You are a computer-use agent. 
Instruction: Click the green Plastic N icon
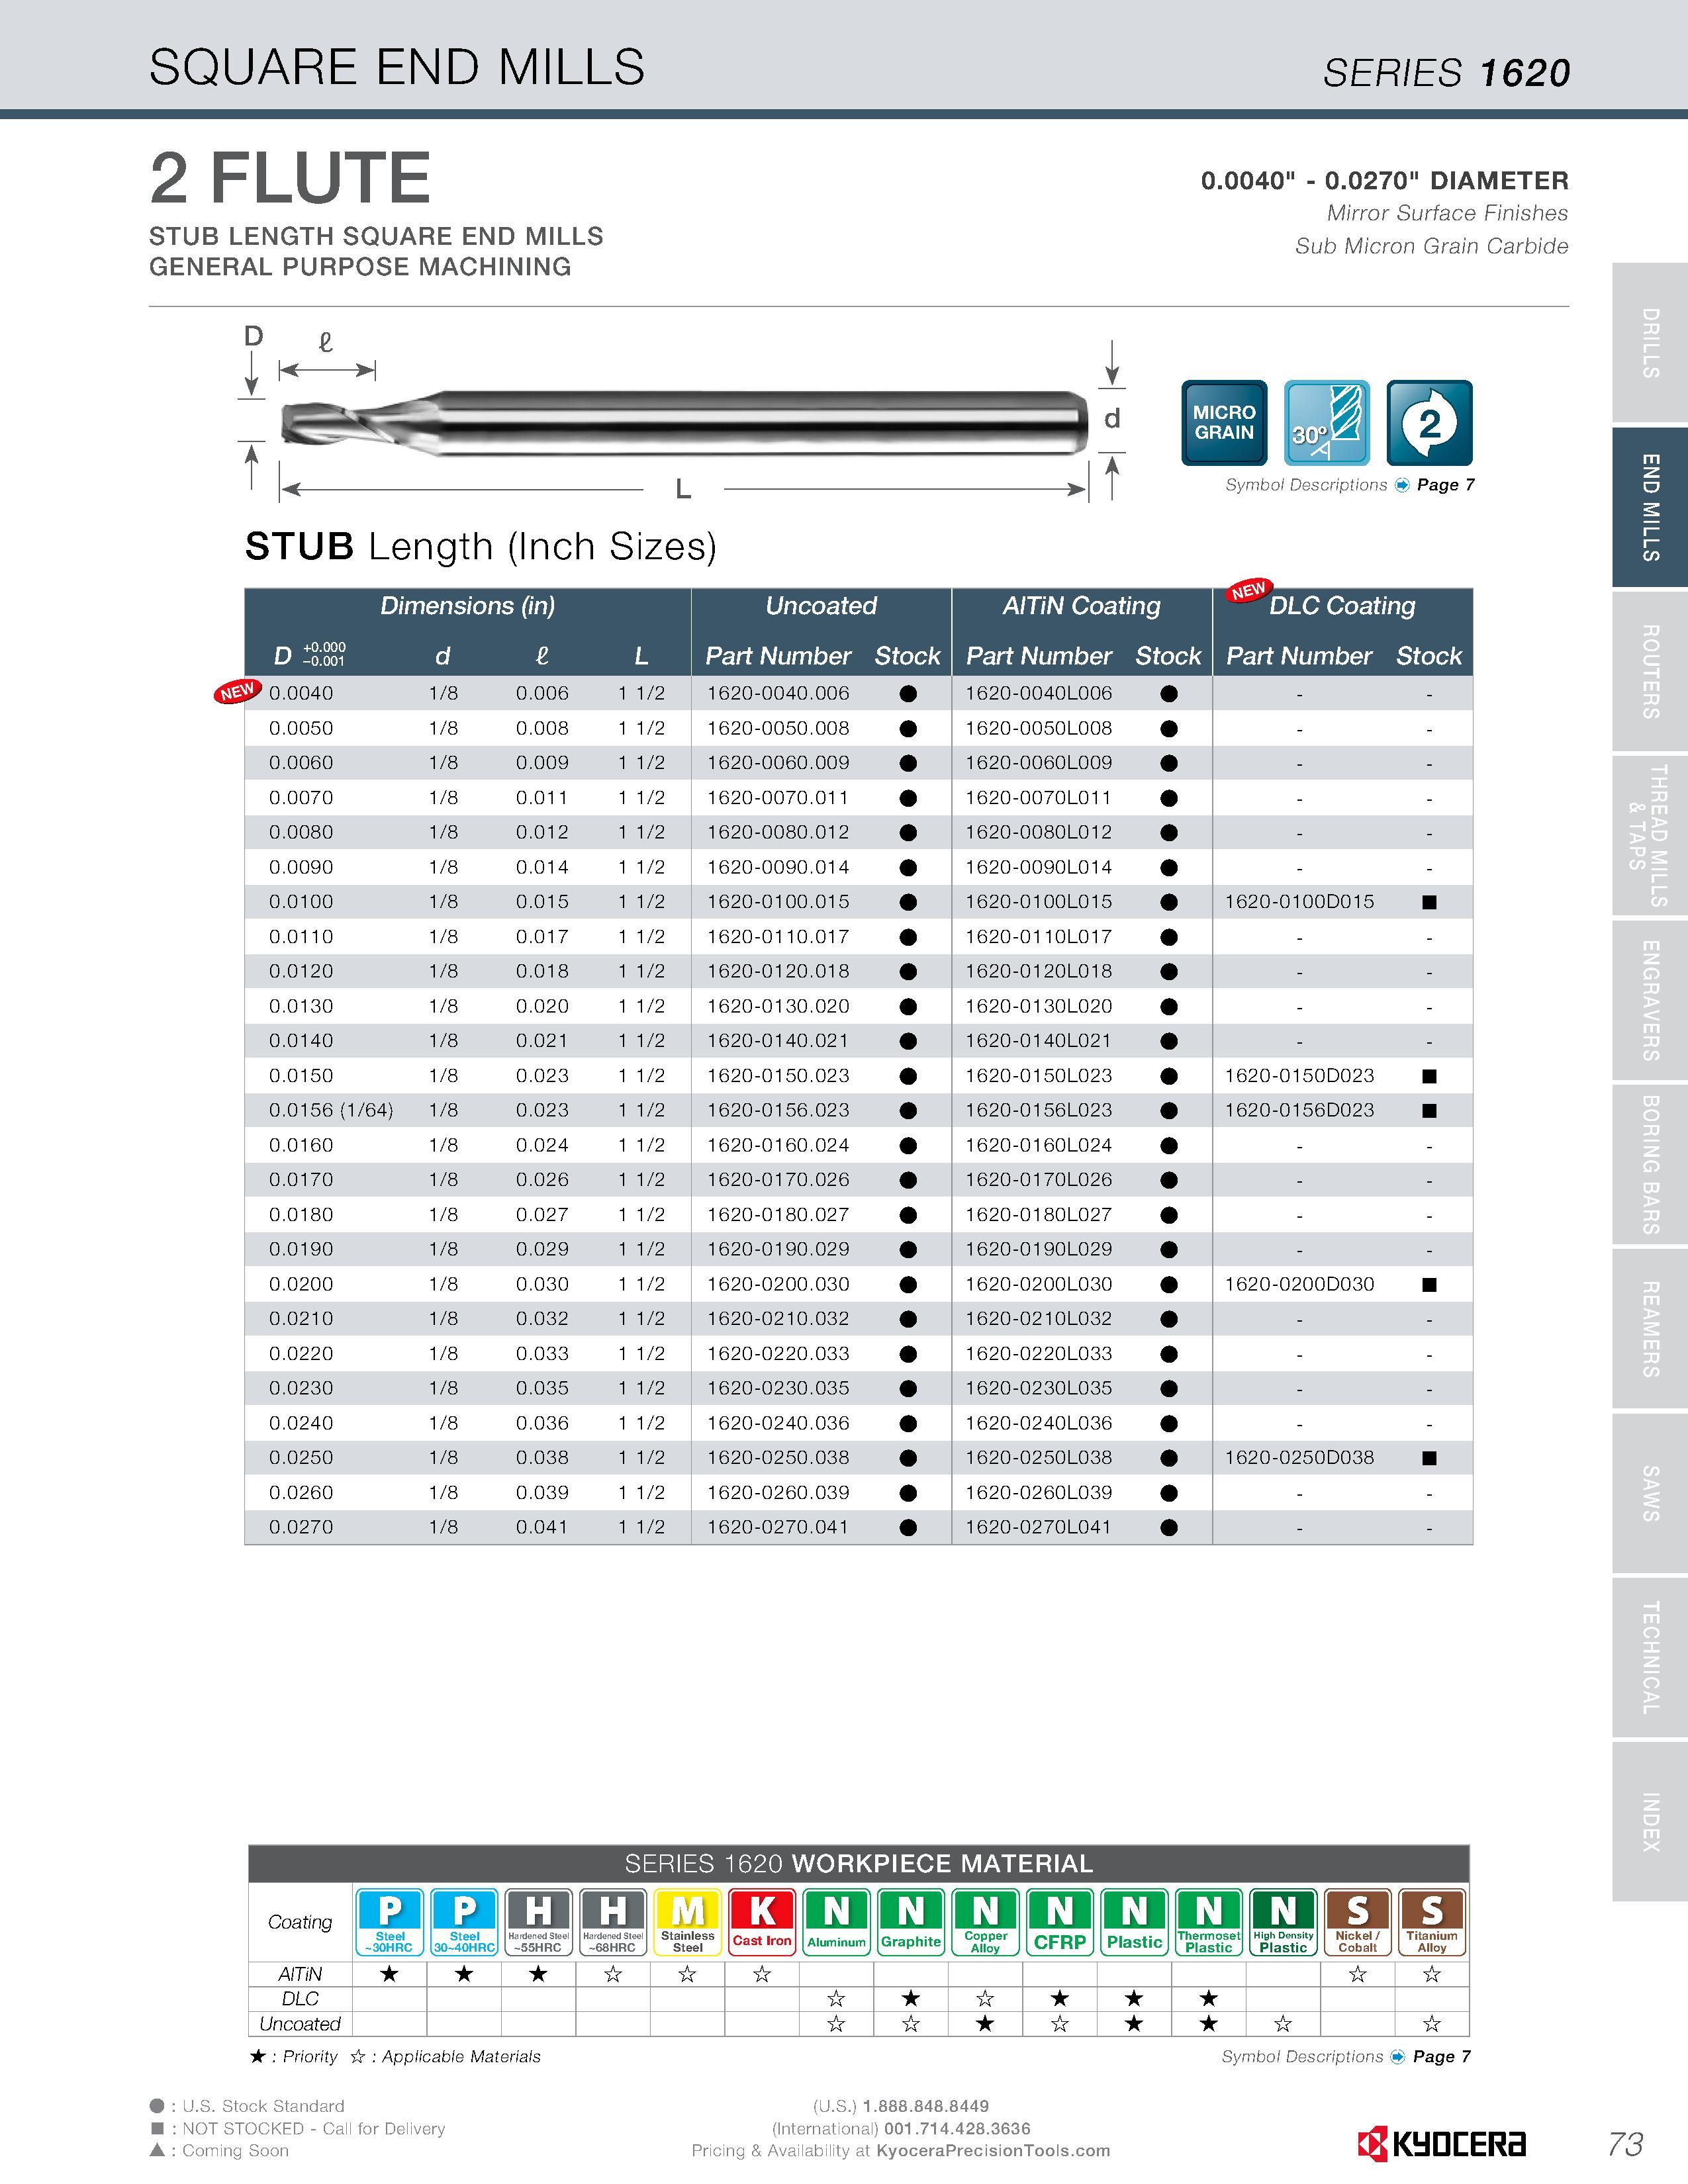1134,1922
